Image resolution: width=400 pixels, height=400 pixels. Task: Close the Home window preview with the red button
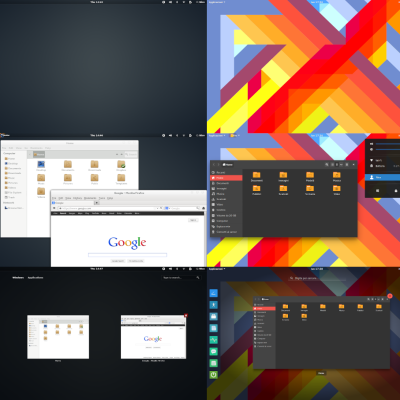point(390,296)
